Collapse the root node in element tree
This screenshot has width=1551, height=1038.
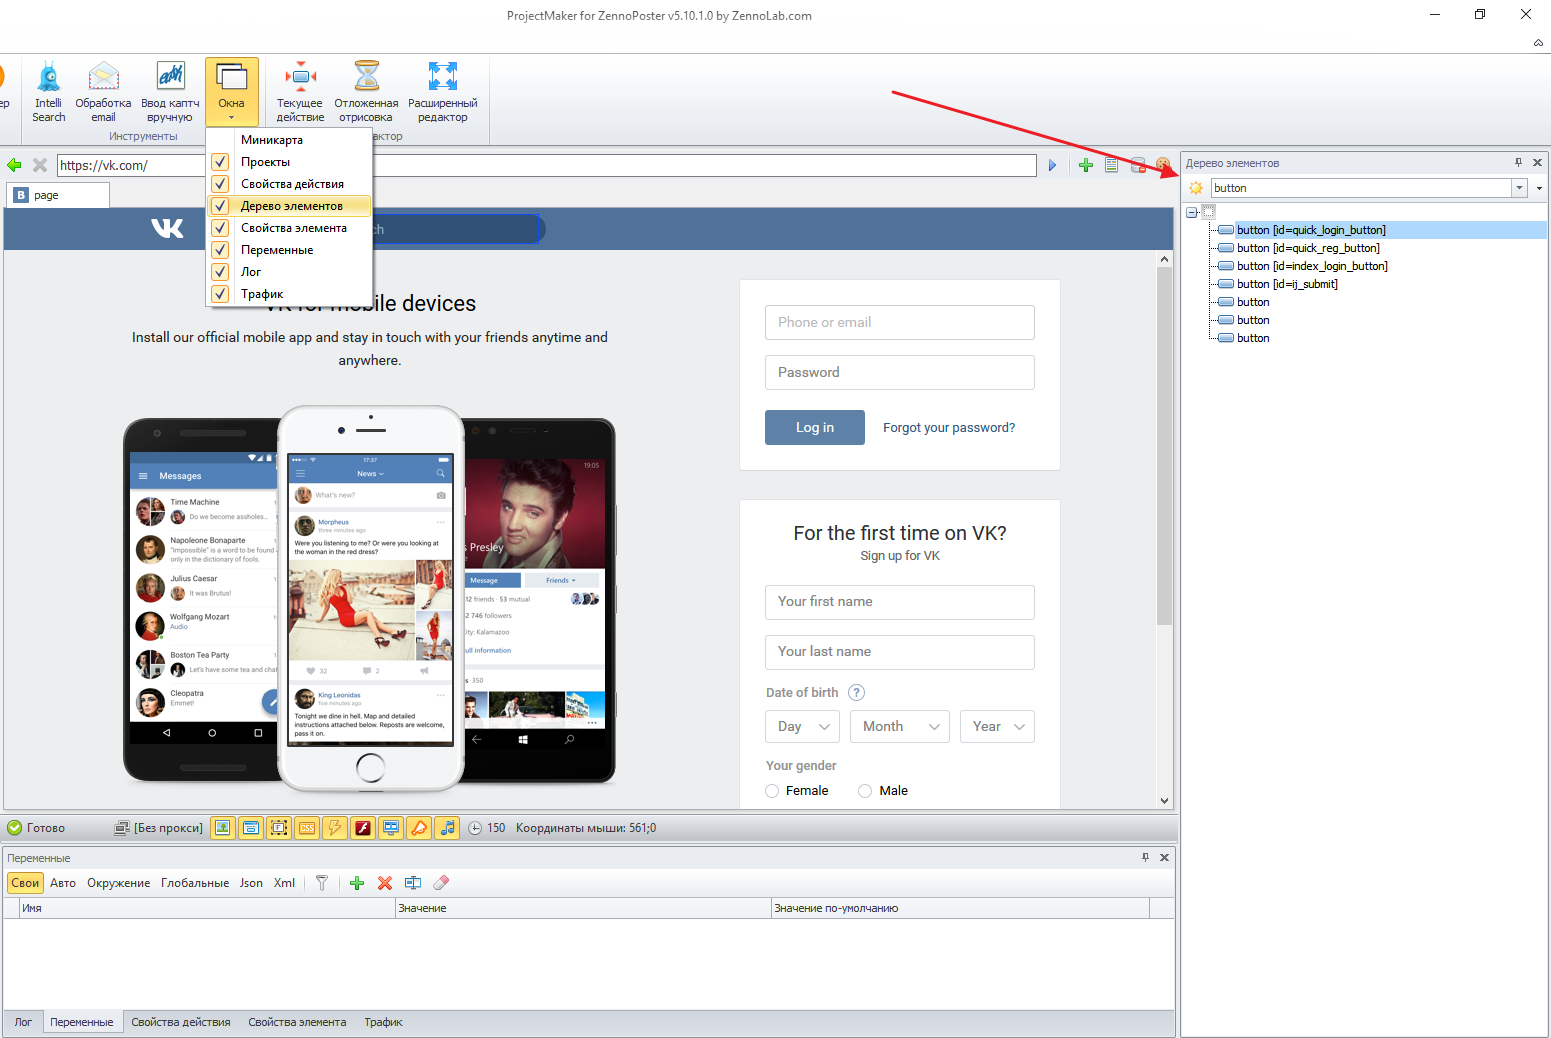click(x=1192, y=212)
